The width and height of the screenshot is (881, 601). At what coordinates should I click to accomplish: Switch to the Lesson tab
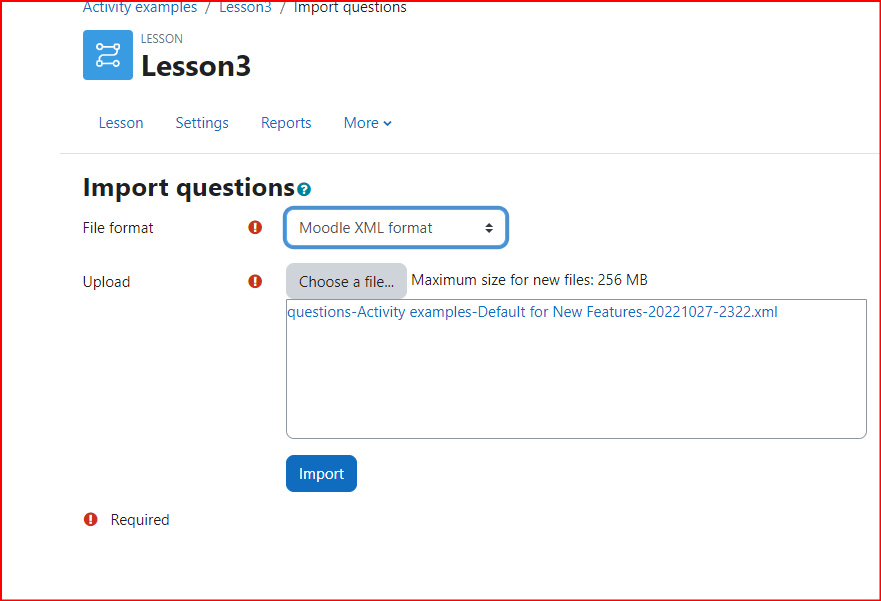point(121,123)
